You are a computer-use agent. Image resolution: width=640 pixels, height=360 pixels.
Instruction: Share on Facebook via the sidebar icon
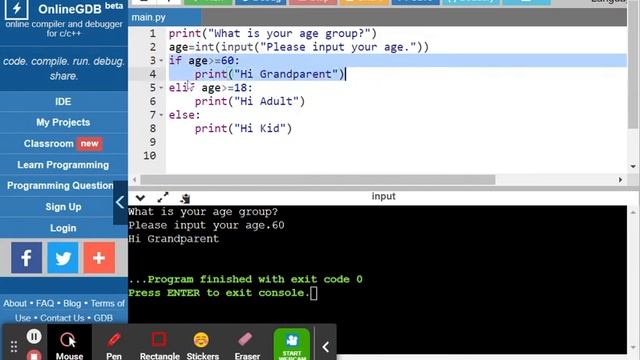pos(27,258)
